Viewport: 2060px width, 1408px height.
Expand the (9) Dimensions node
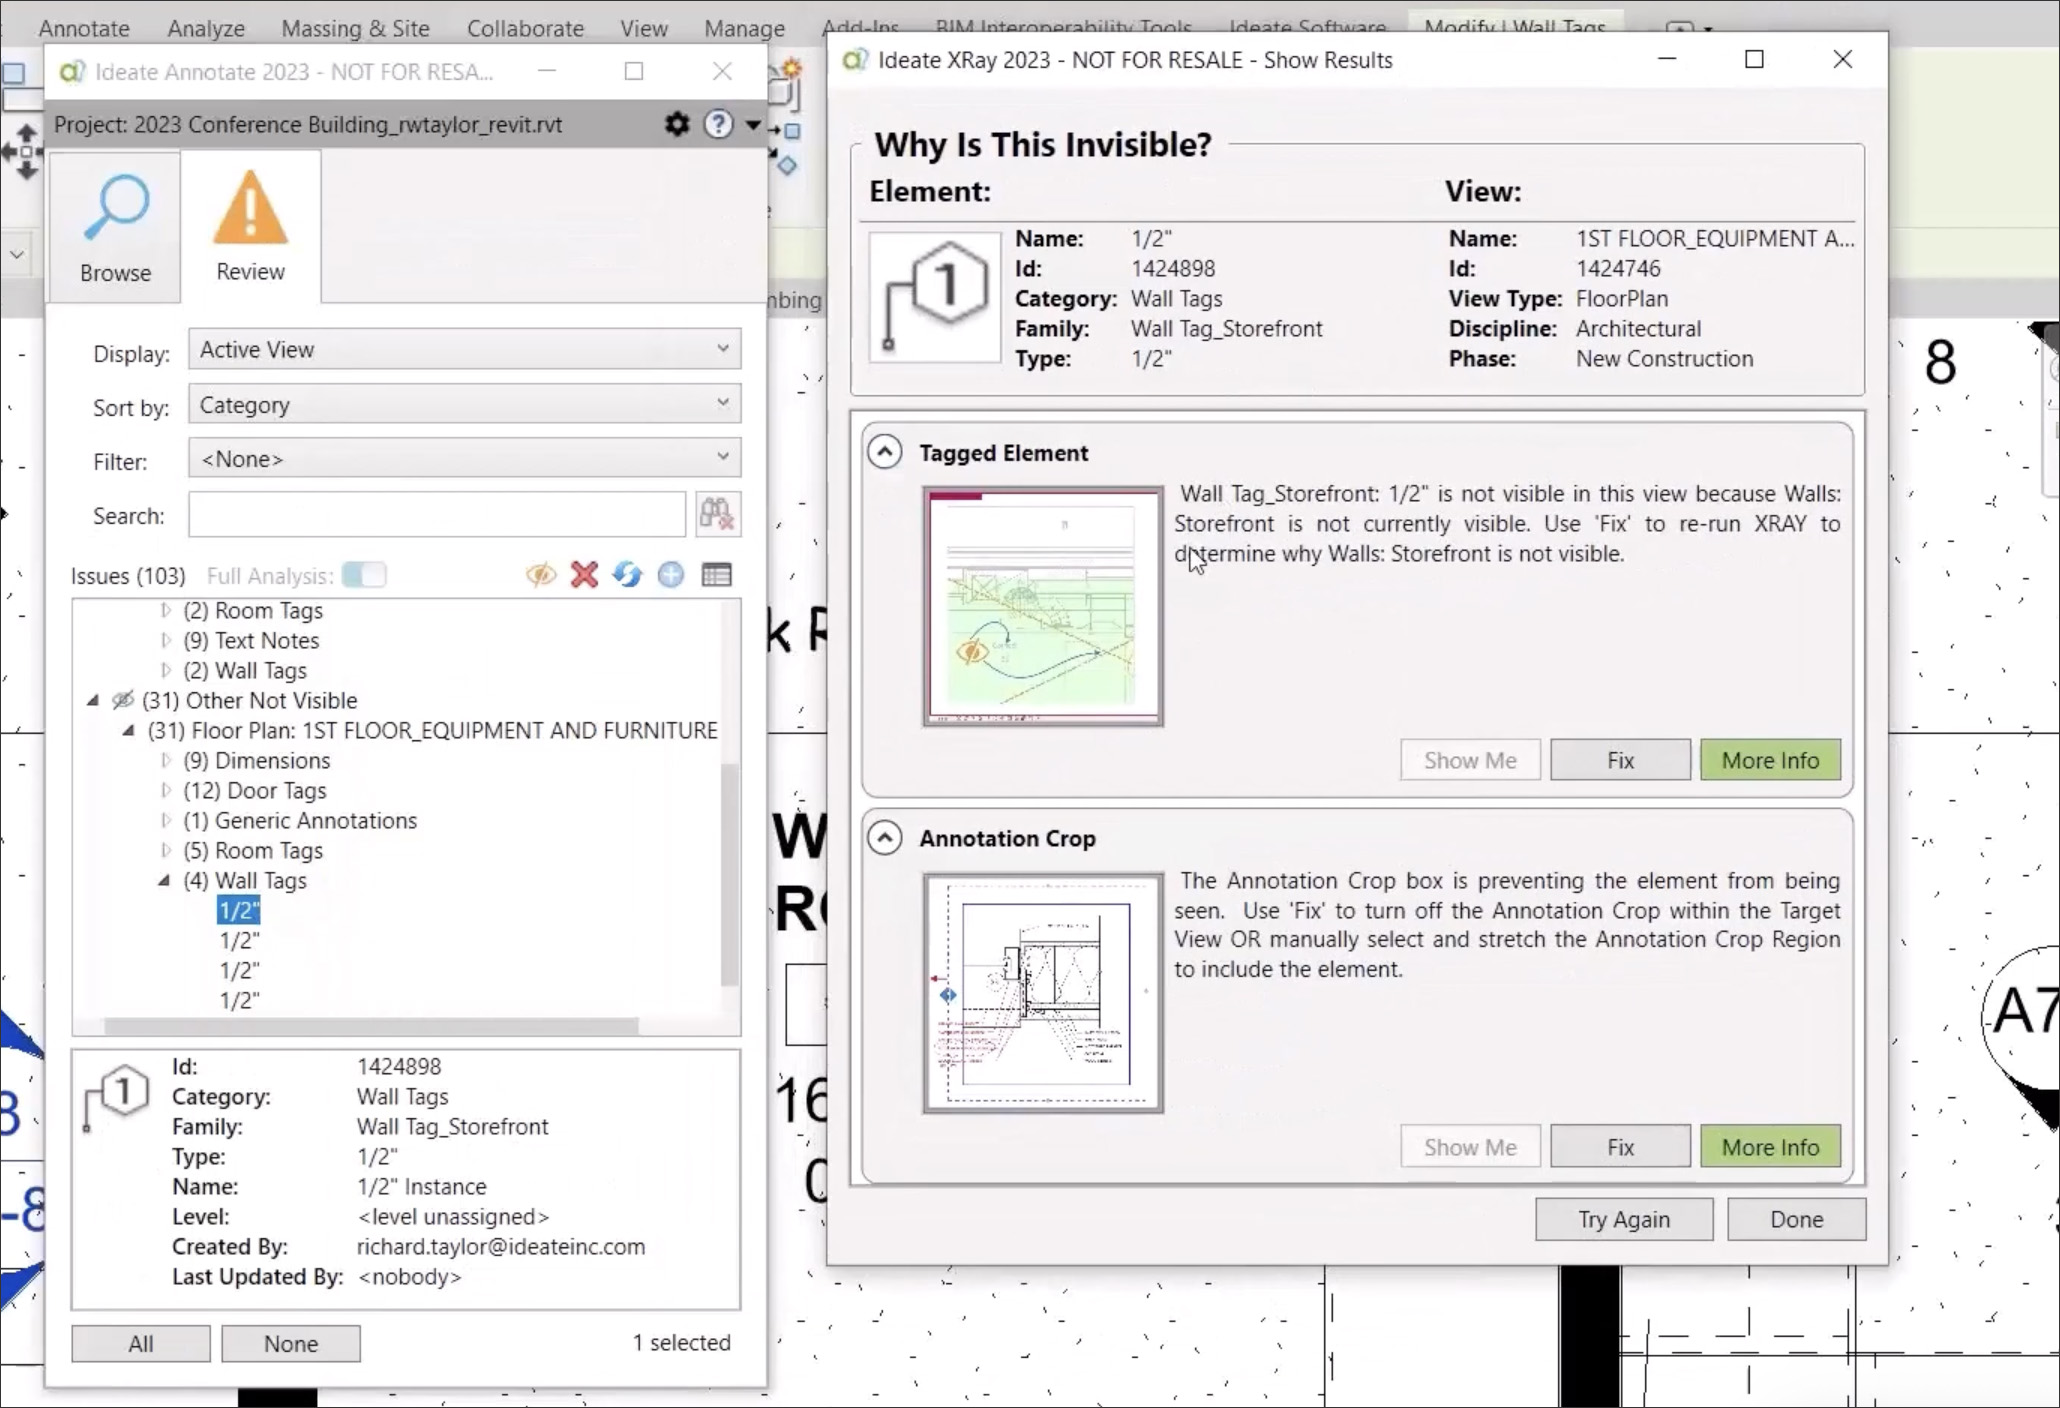point(166,760)
